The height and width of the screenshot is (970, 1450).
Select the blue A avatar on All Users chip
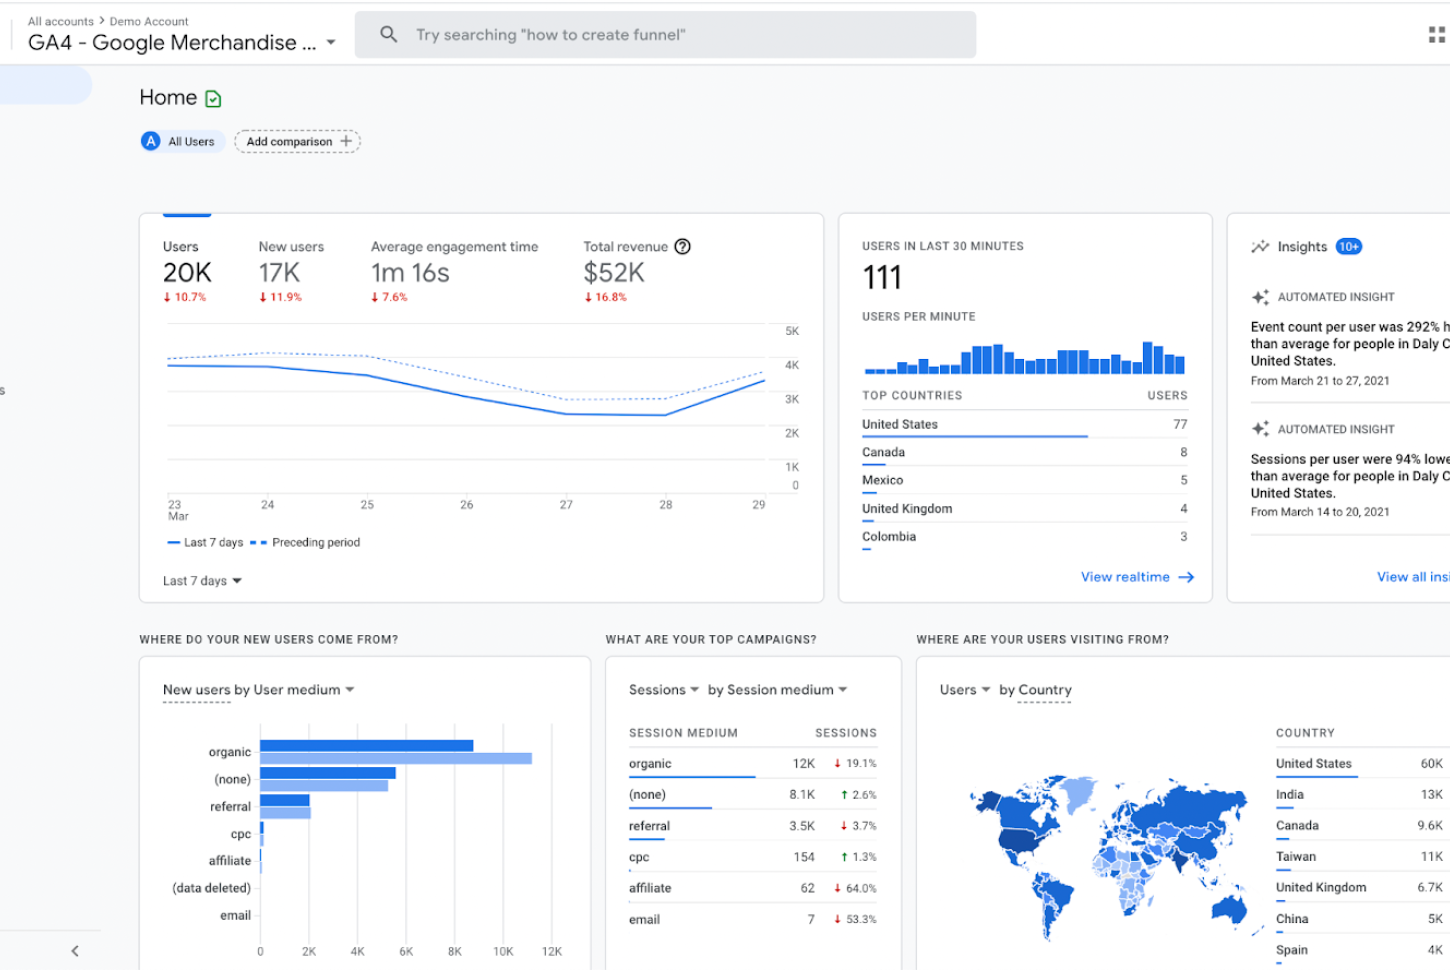pyautogui.click(x=151, y=141)
